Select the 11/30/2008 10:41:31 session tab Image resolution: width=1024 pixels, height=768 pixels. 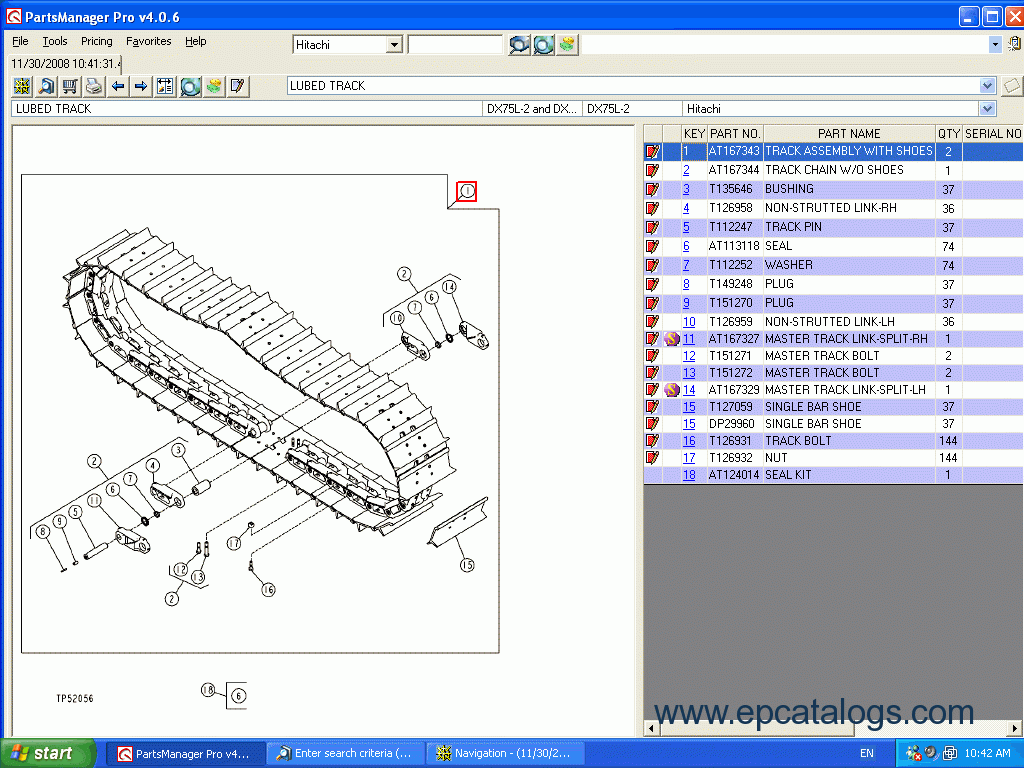coord(65,64)
